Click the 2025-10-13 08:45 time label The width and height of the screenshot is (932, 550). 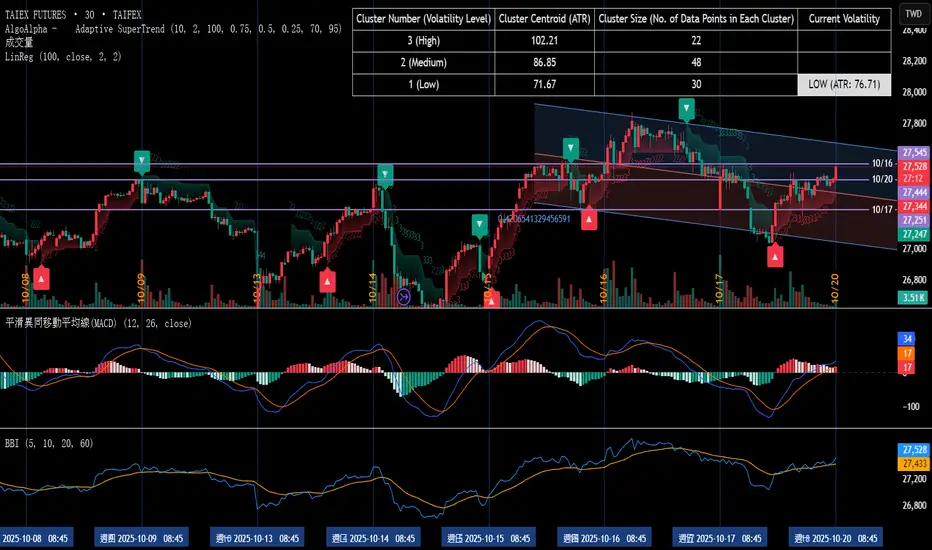tap(257, 538)
